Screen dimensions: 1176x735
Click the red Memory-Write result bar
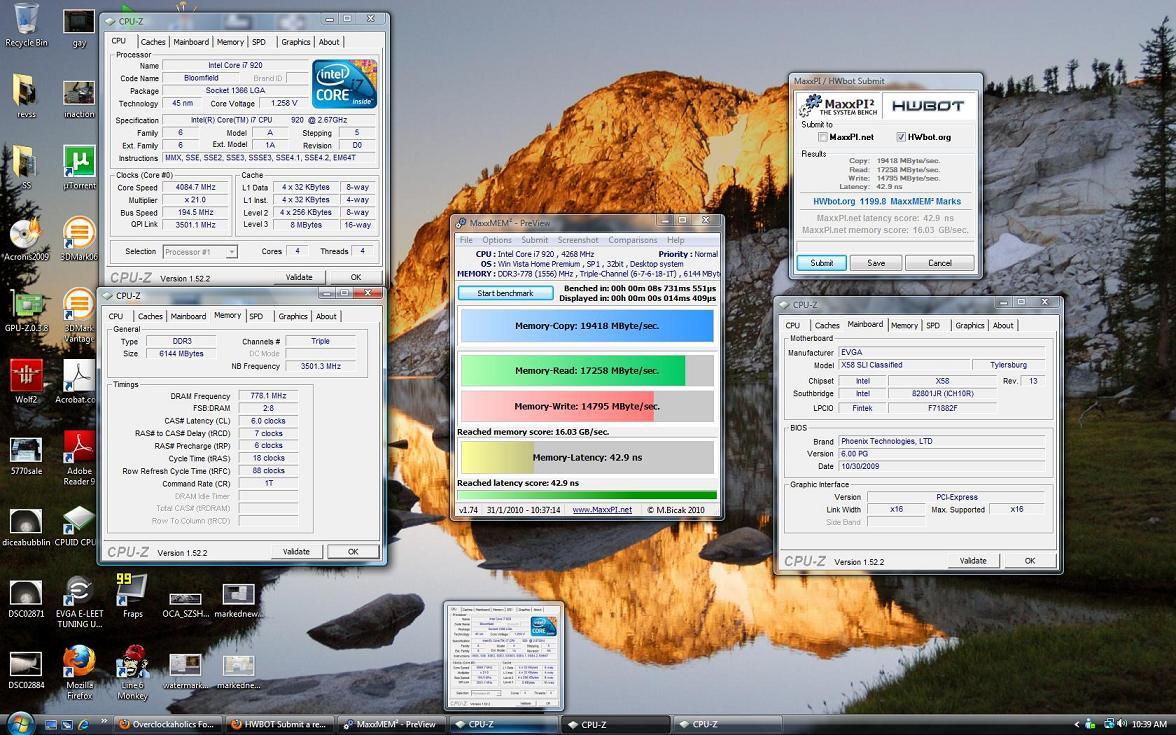coord(586,406)
